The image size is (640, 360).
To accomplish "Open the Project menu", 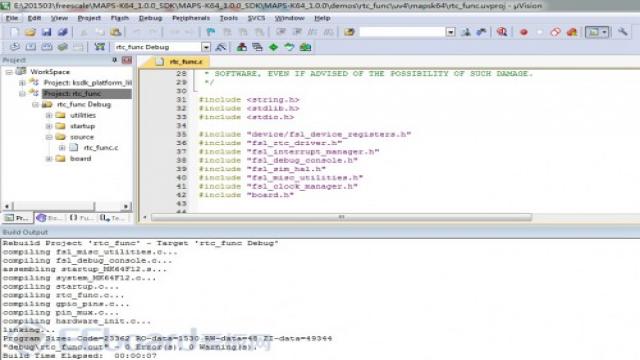I will point(89,18).
